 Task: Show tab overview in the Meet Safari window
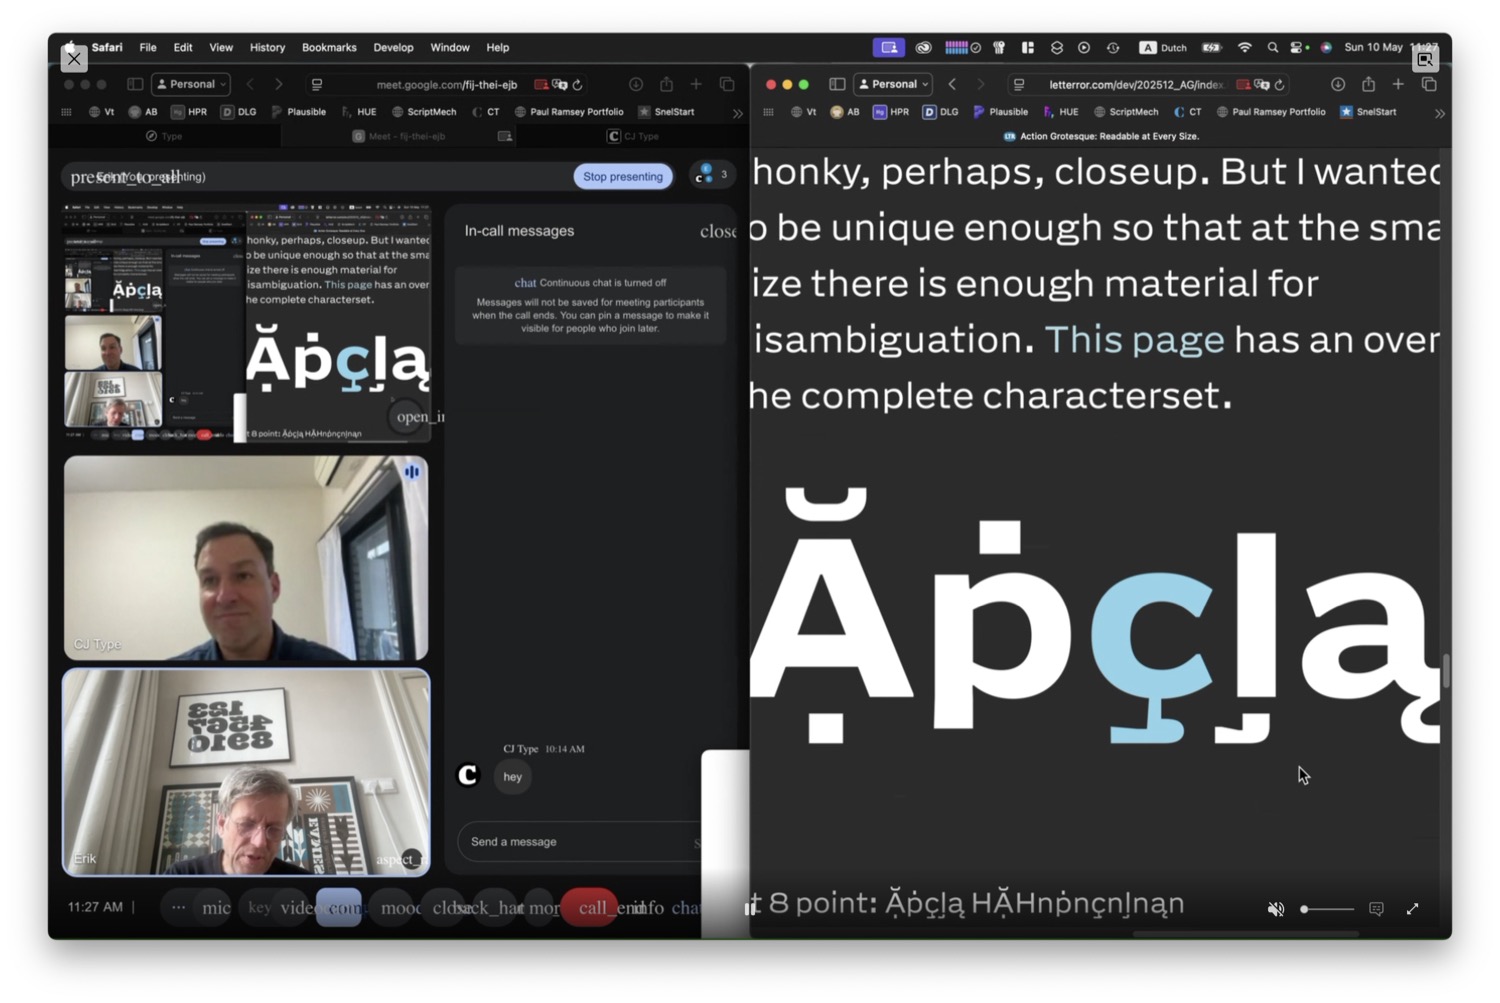(x=727, y=84)
